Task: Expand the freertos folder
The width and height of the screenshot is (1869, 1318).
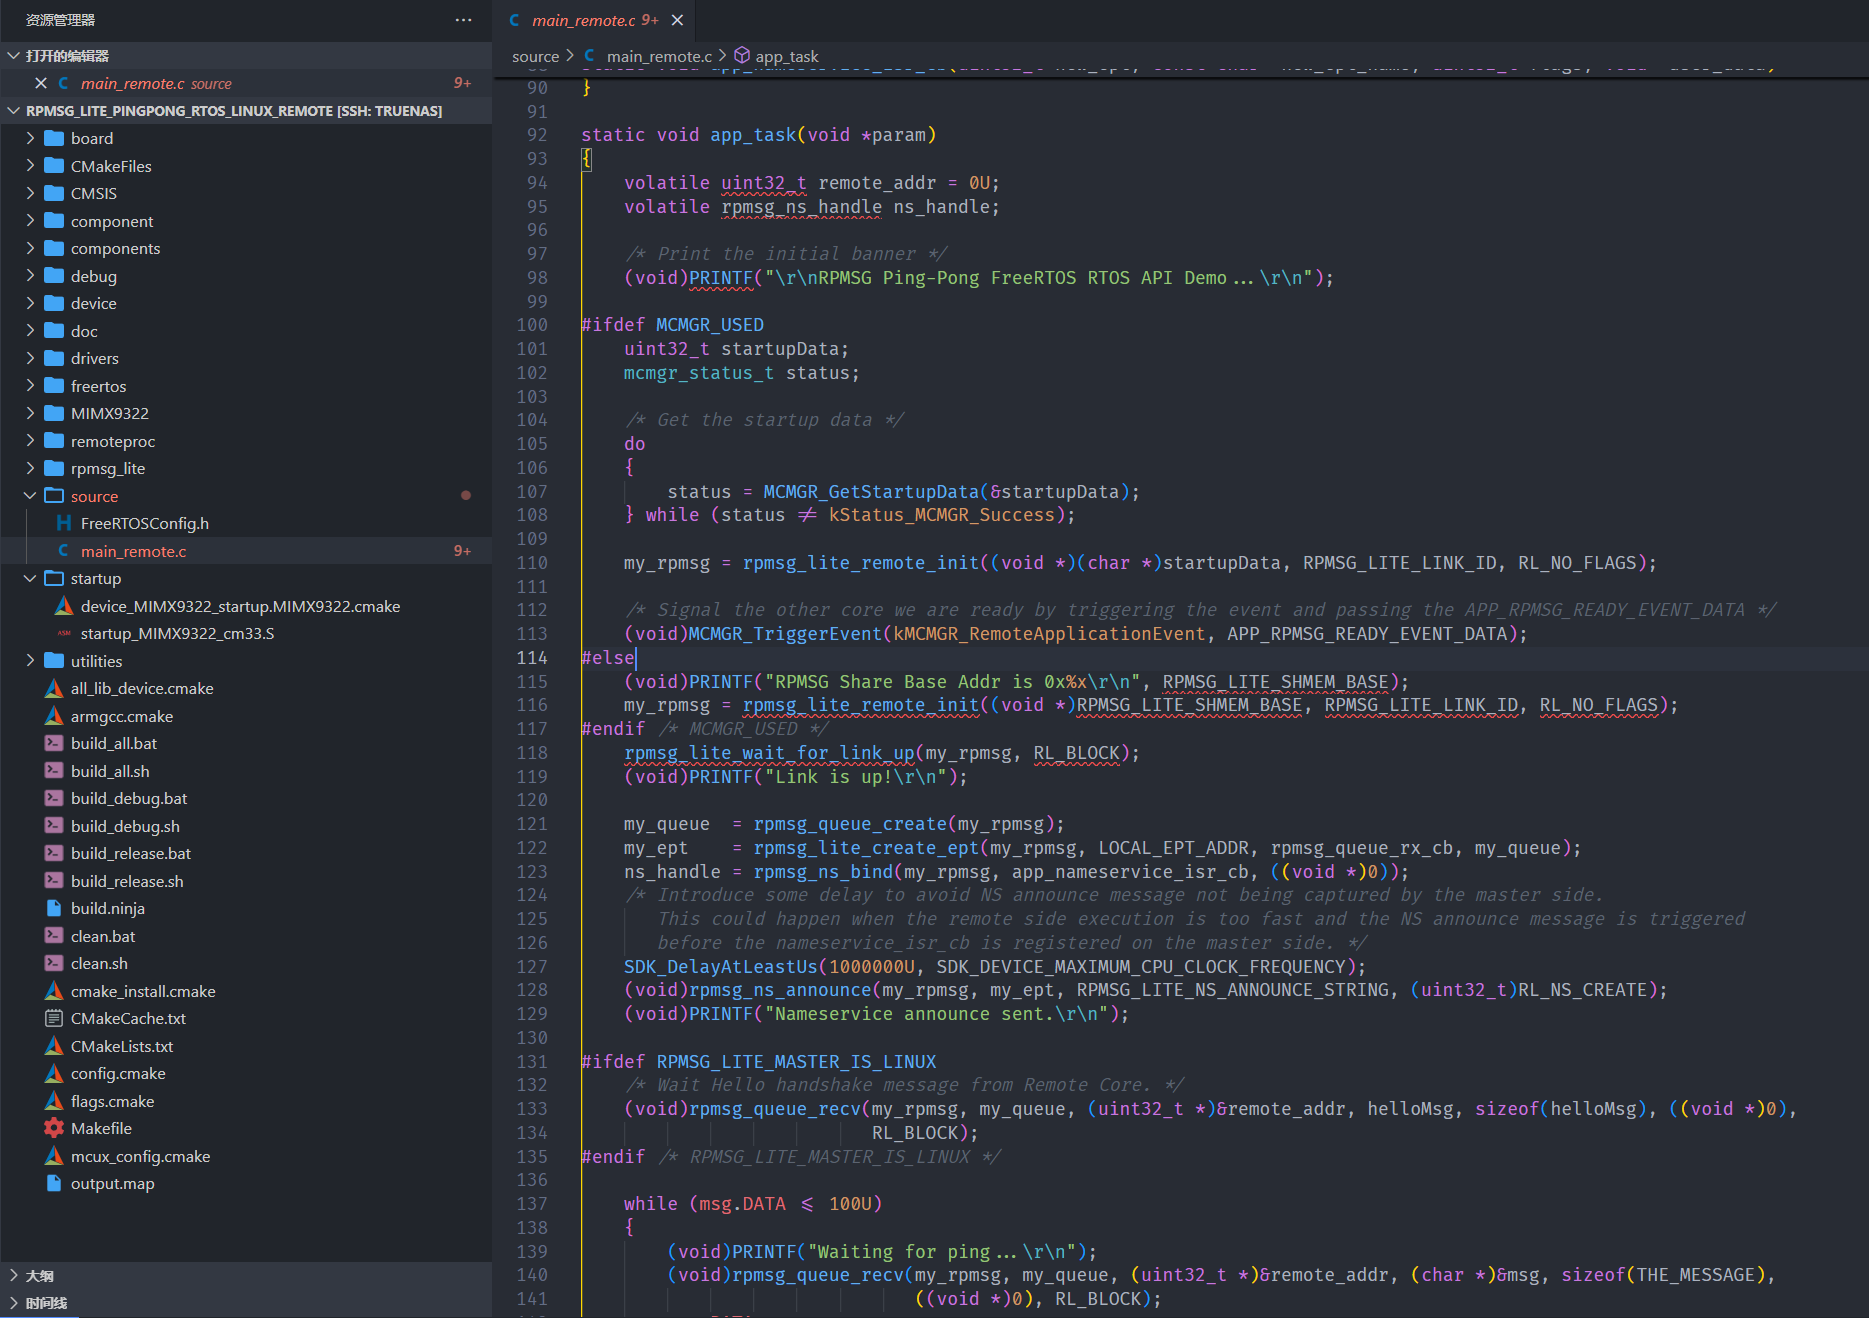Action: (30, 386)
